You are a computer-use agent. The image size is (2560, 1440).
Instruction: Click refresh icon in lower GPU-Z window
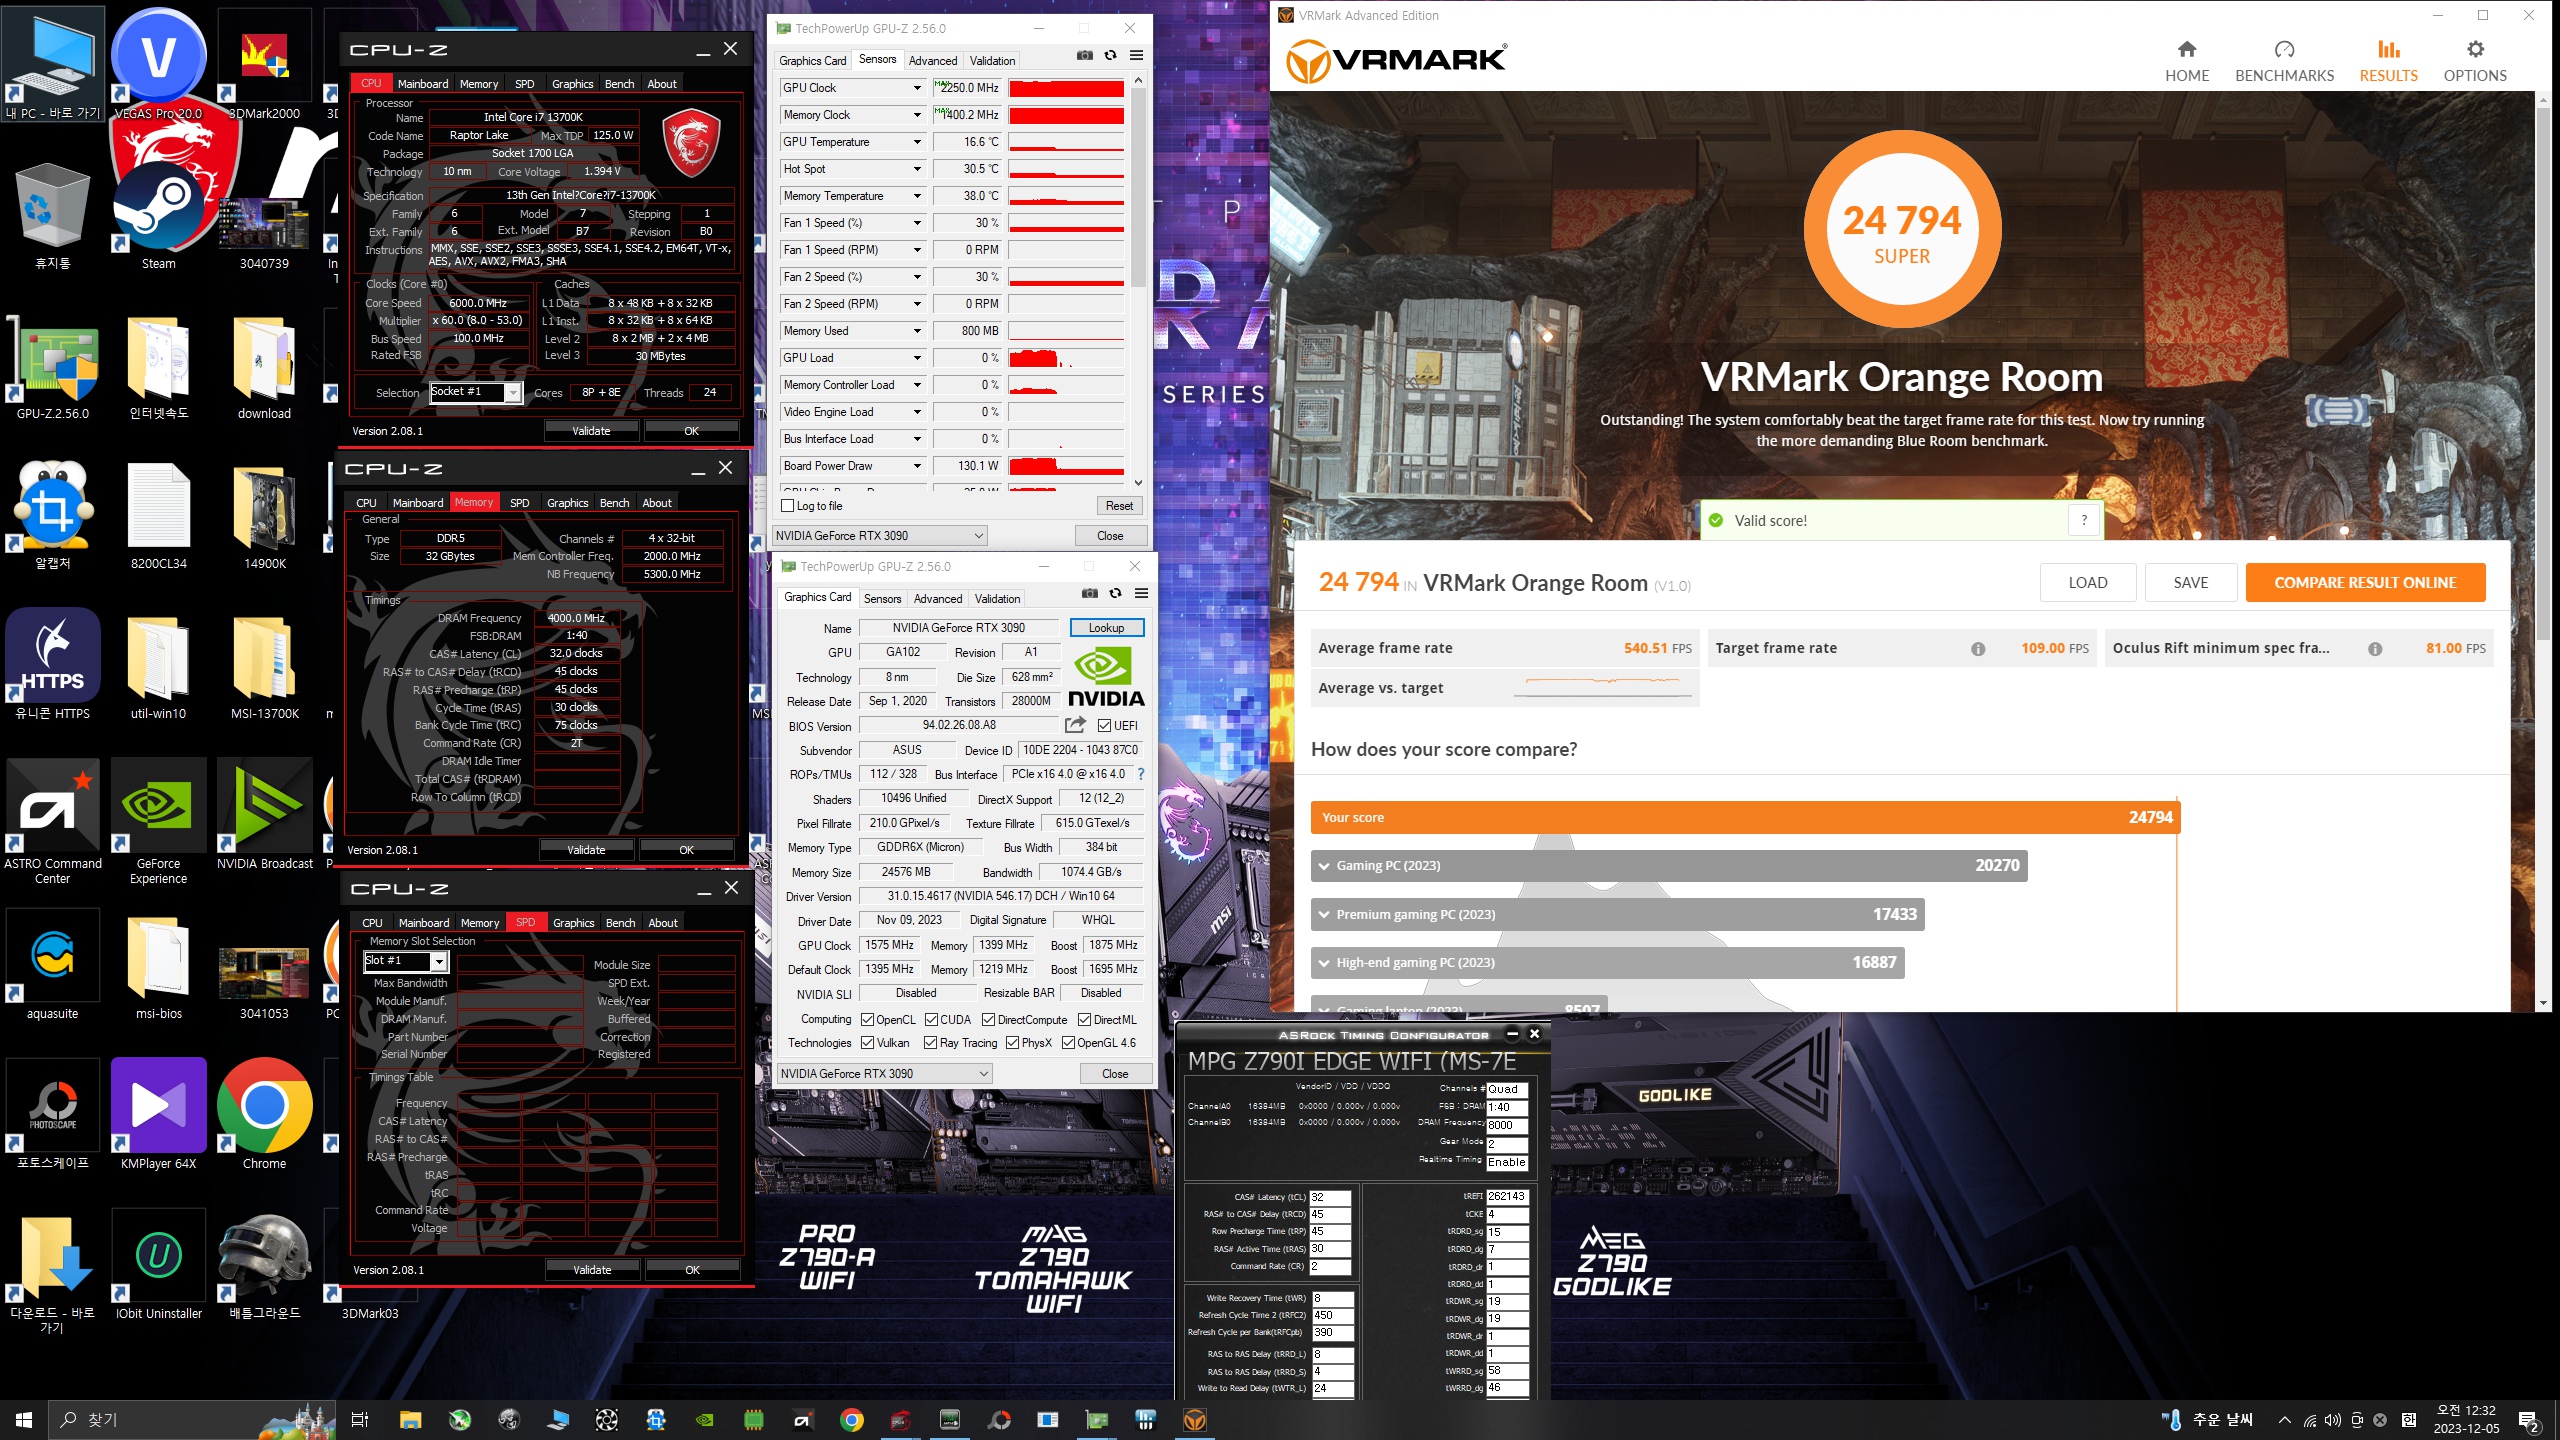click(1115, 594)
